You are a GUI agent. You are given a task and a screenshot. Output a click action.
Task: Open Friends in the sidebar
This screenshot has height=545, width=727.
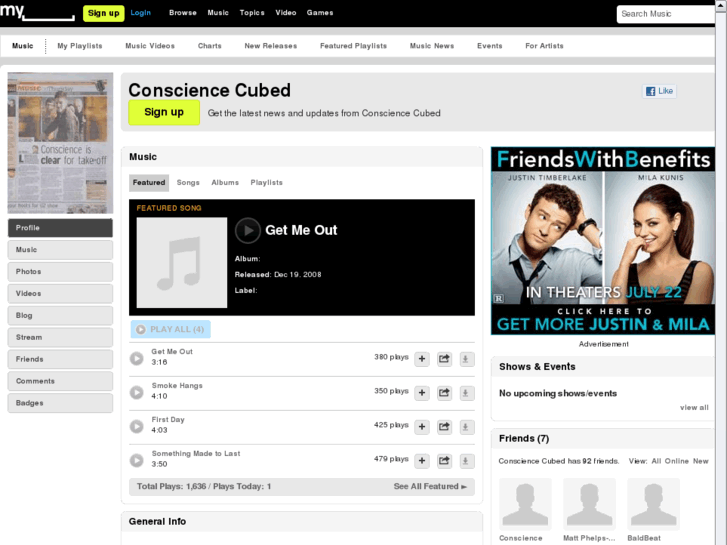click(60, 359)
